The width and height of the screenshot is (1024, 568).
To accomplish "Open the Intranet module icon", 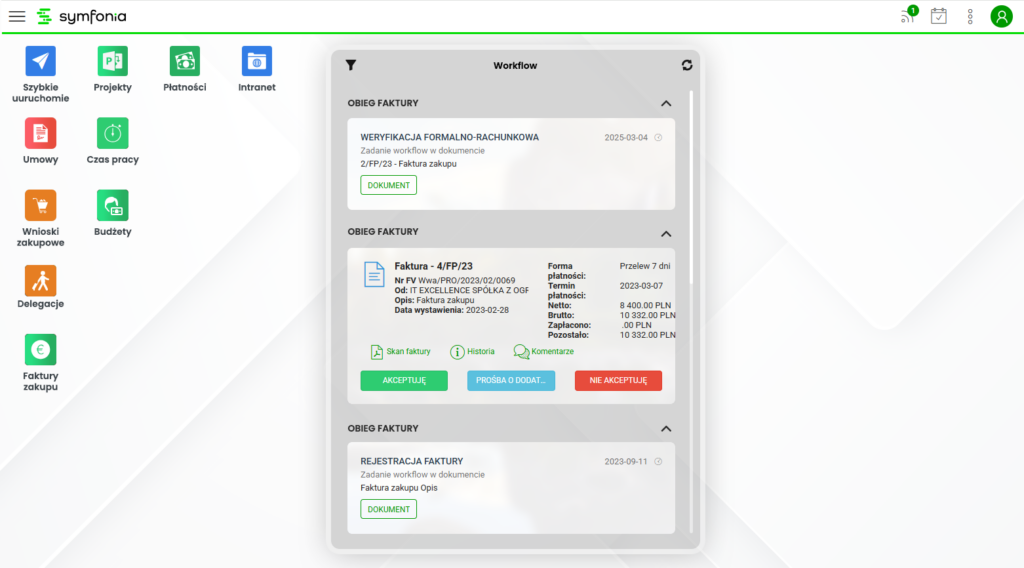I will 257,62.
